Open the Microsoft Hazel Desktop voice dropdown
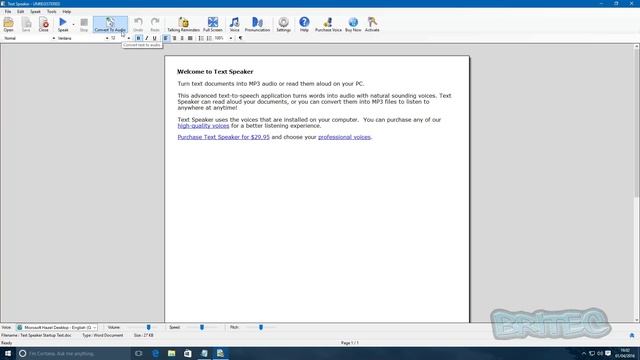 pos(57,327)
